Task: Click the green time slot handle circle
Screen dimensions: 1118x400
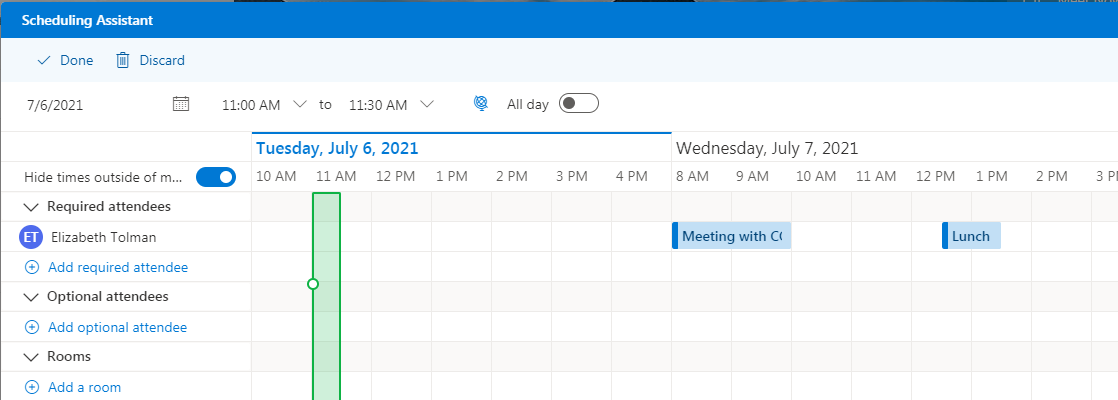Action: point(313,284)
